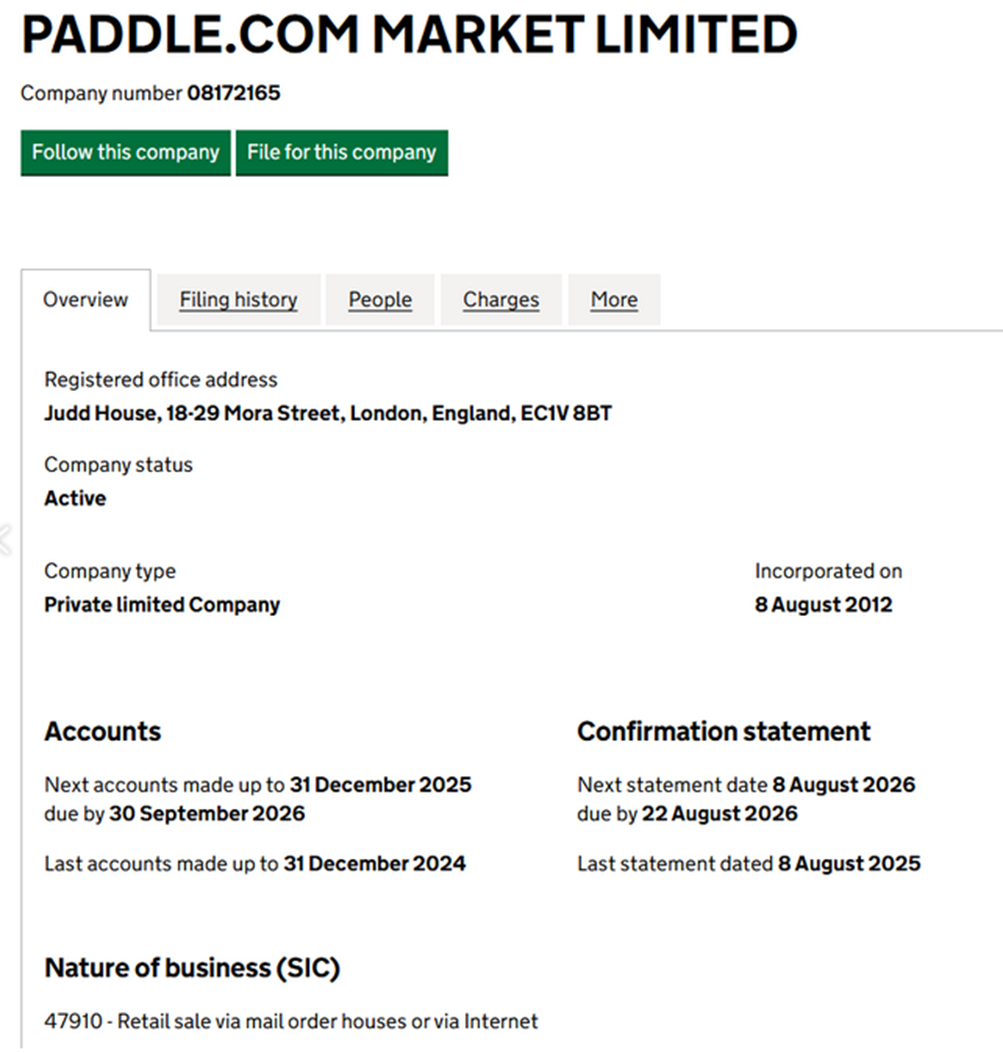Image resolution: width=1003 pixels, height=1053 pixels.
Task: Click SIC code 47910 retail sale entry
Action: click(x=291, y=1022)
